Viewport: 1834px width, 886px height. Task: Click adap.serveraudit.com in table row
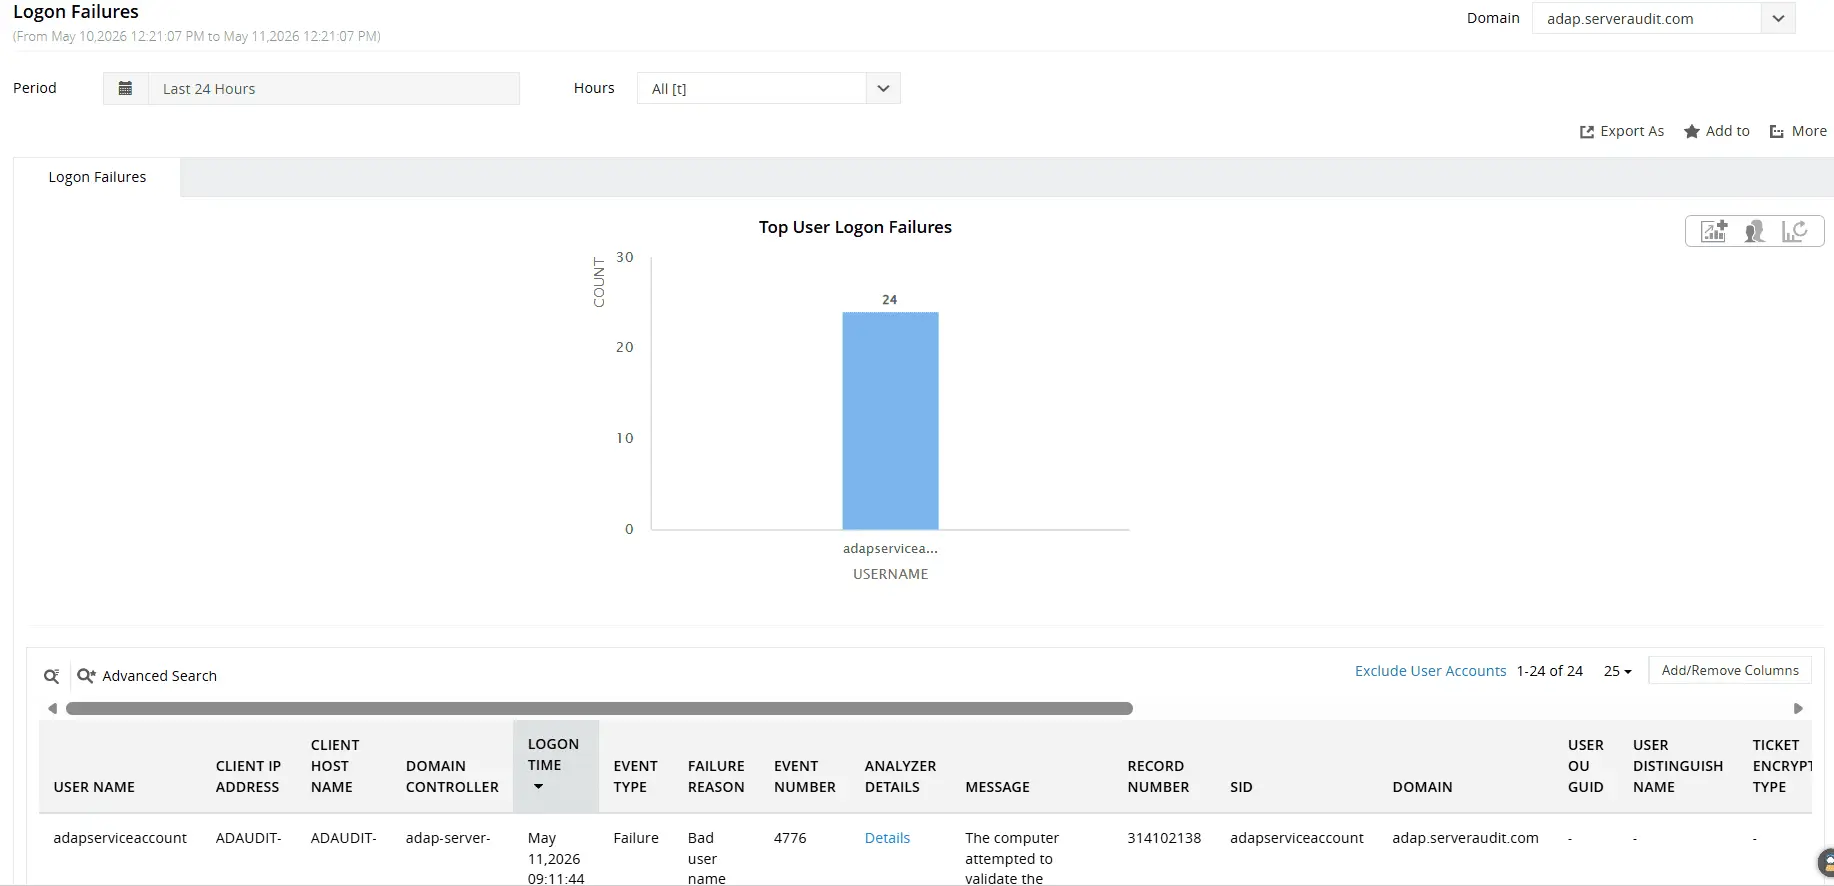tap(1465, 838)
